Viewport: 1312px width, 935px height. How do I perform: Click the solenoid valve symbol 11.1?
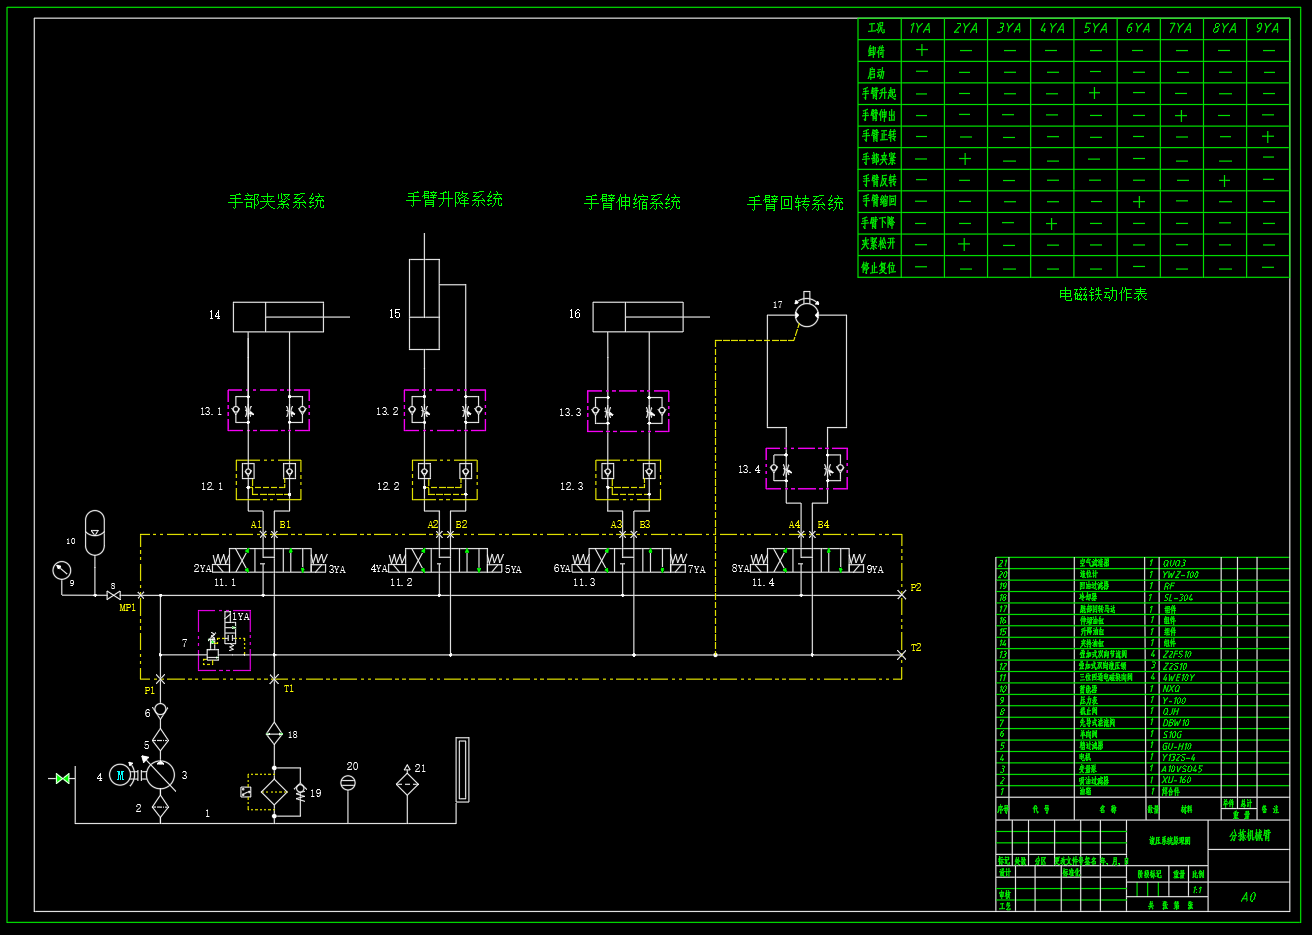coord(271,561)
